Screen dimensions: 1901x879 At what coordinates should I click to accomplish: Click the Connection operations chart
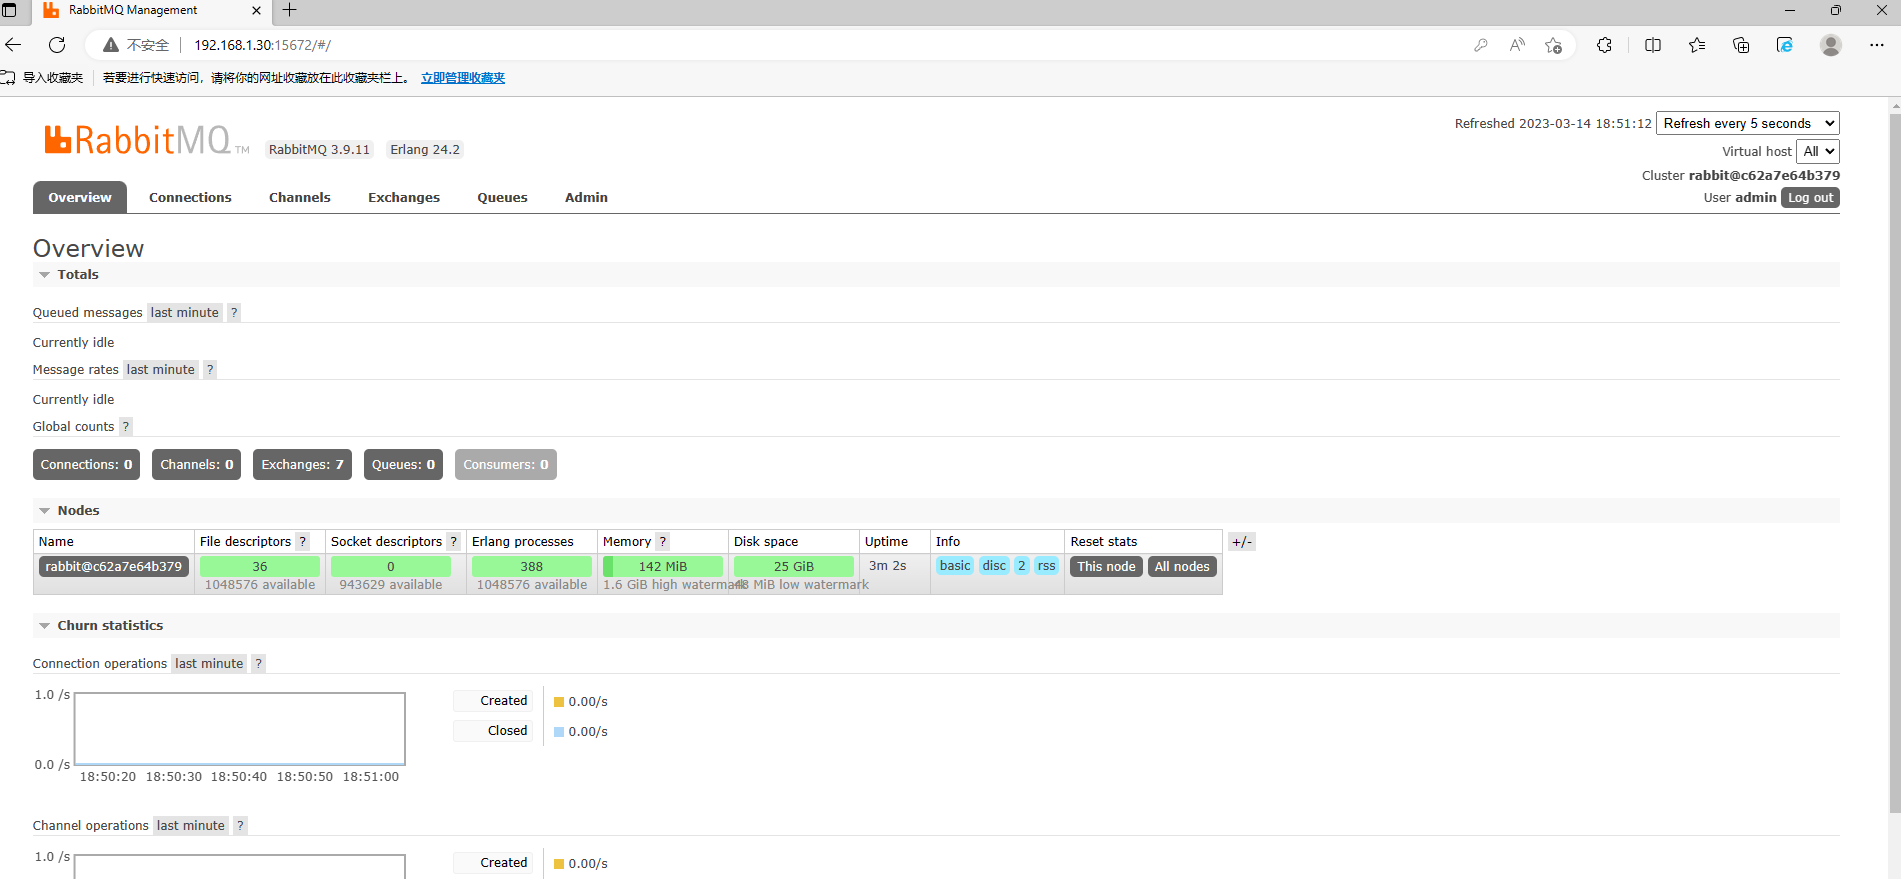[240, 729]
